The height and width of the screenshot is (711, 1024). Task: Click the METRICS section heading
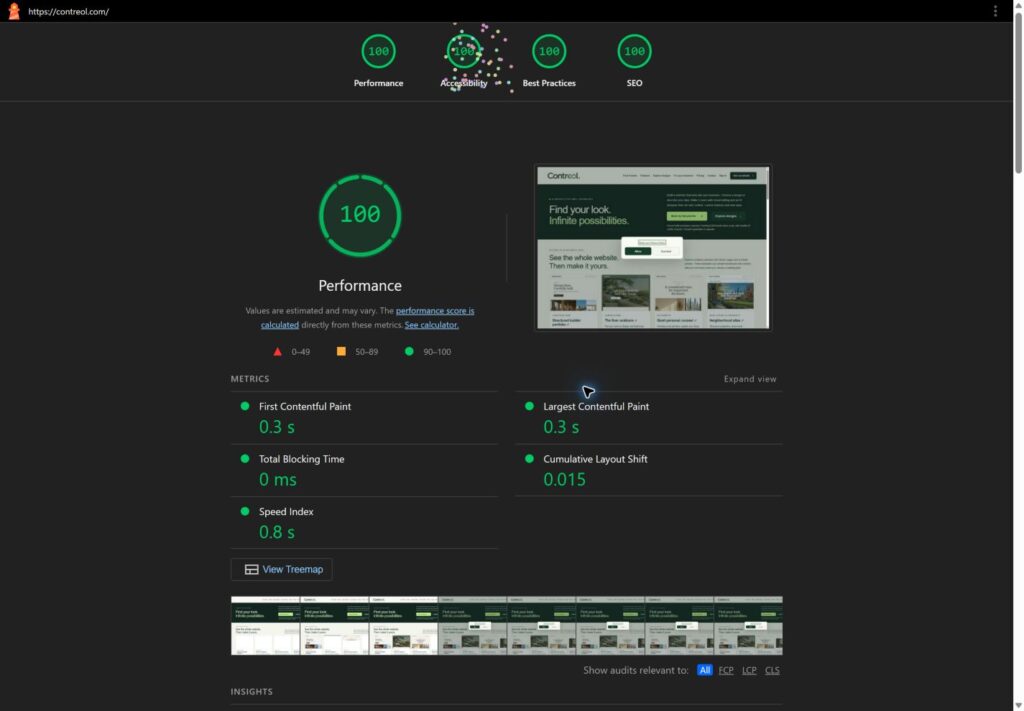249,379
